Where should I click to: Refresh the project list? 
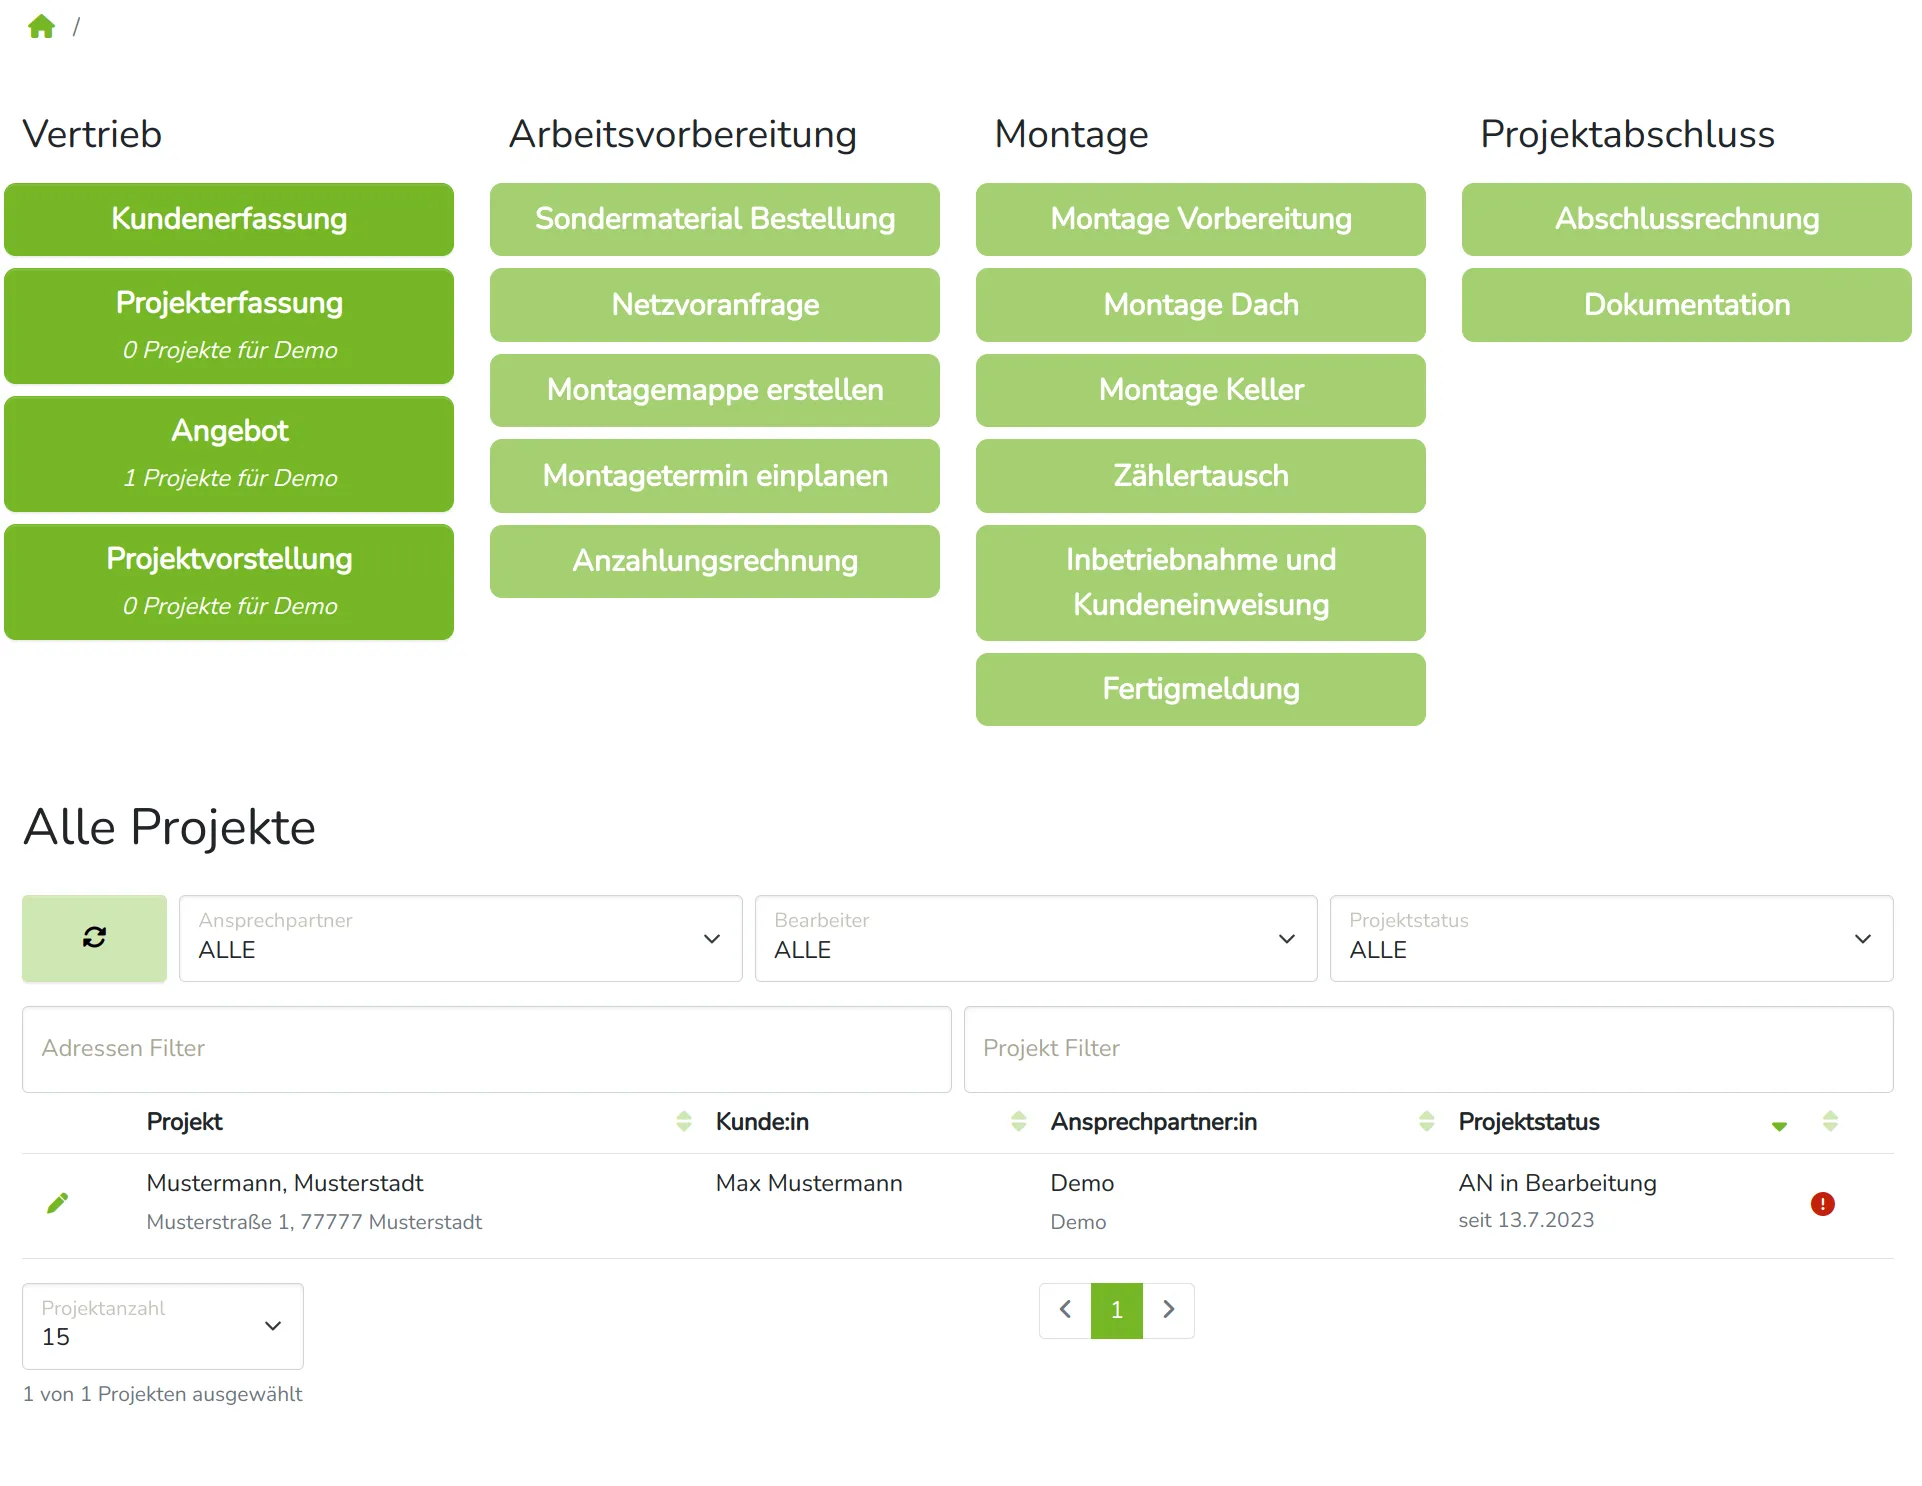(x=94, y=938)
